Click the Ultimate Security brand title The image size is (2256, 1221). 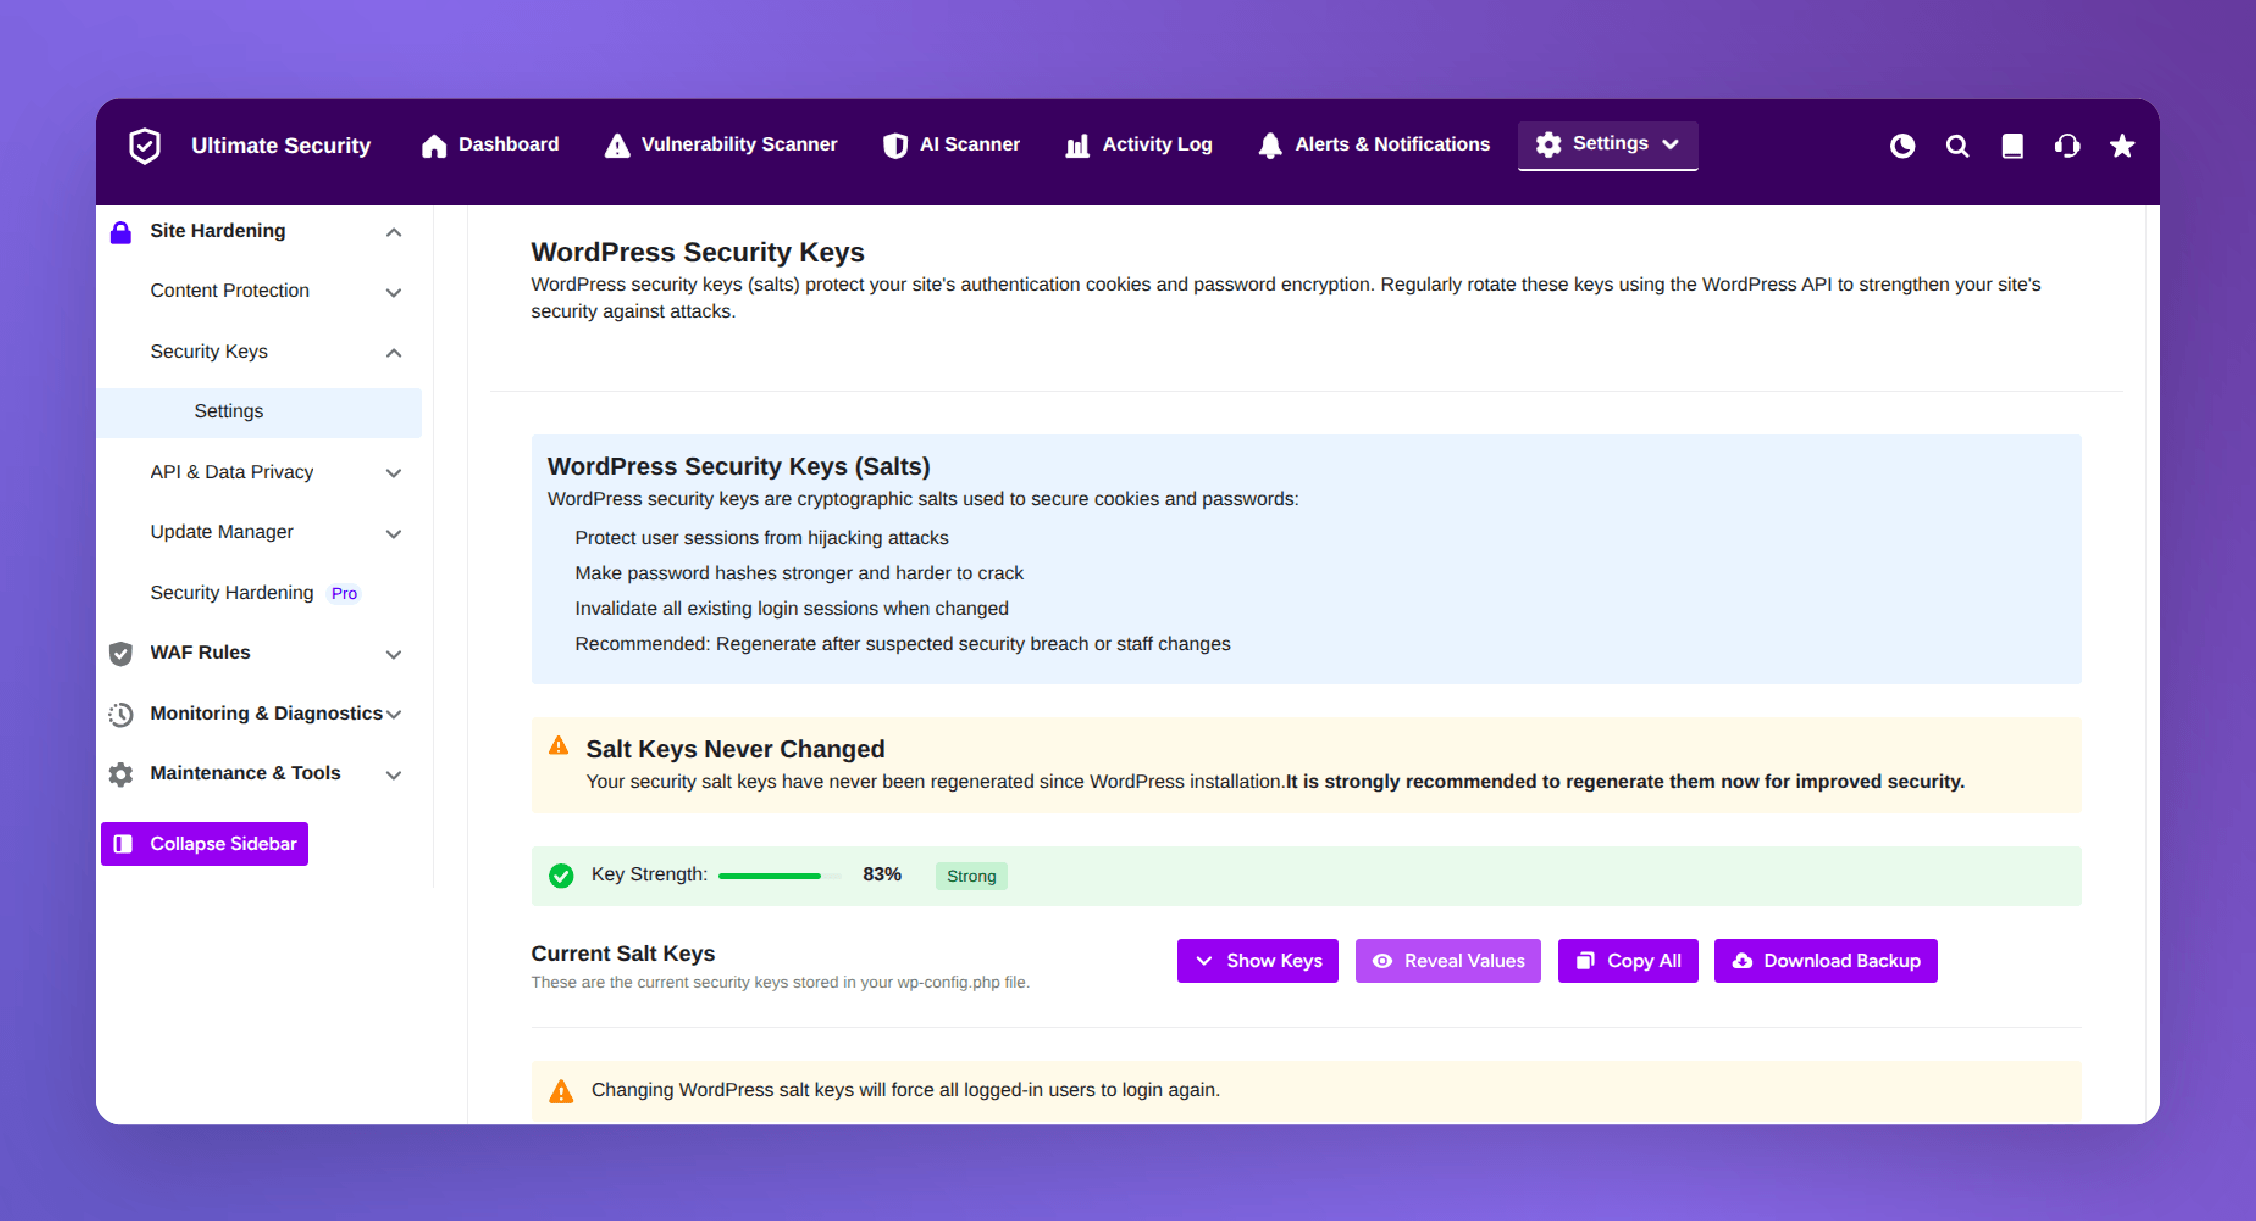tap(281, 146)
